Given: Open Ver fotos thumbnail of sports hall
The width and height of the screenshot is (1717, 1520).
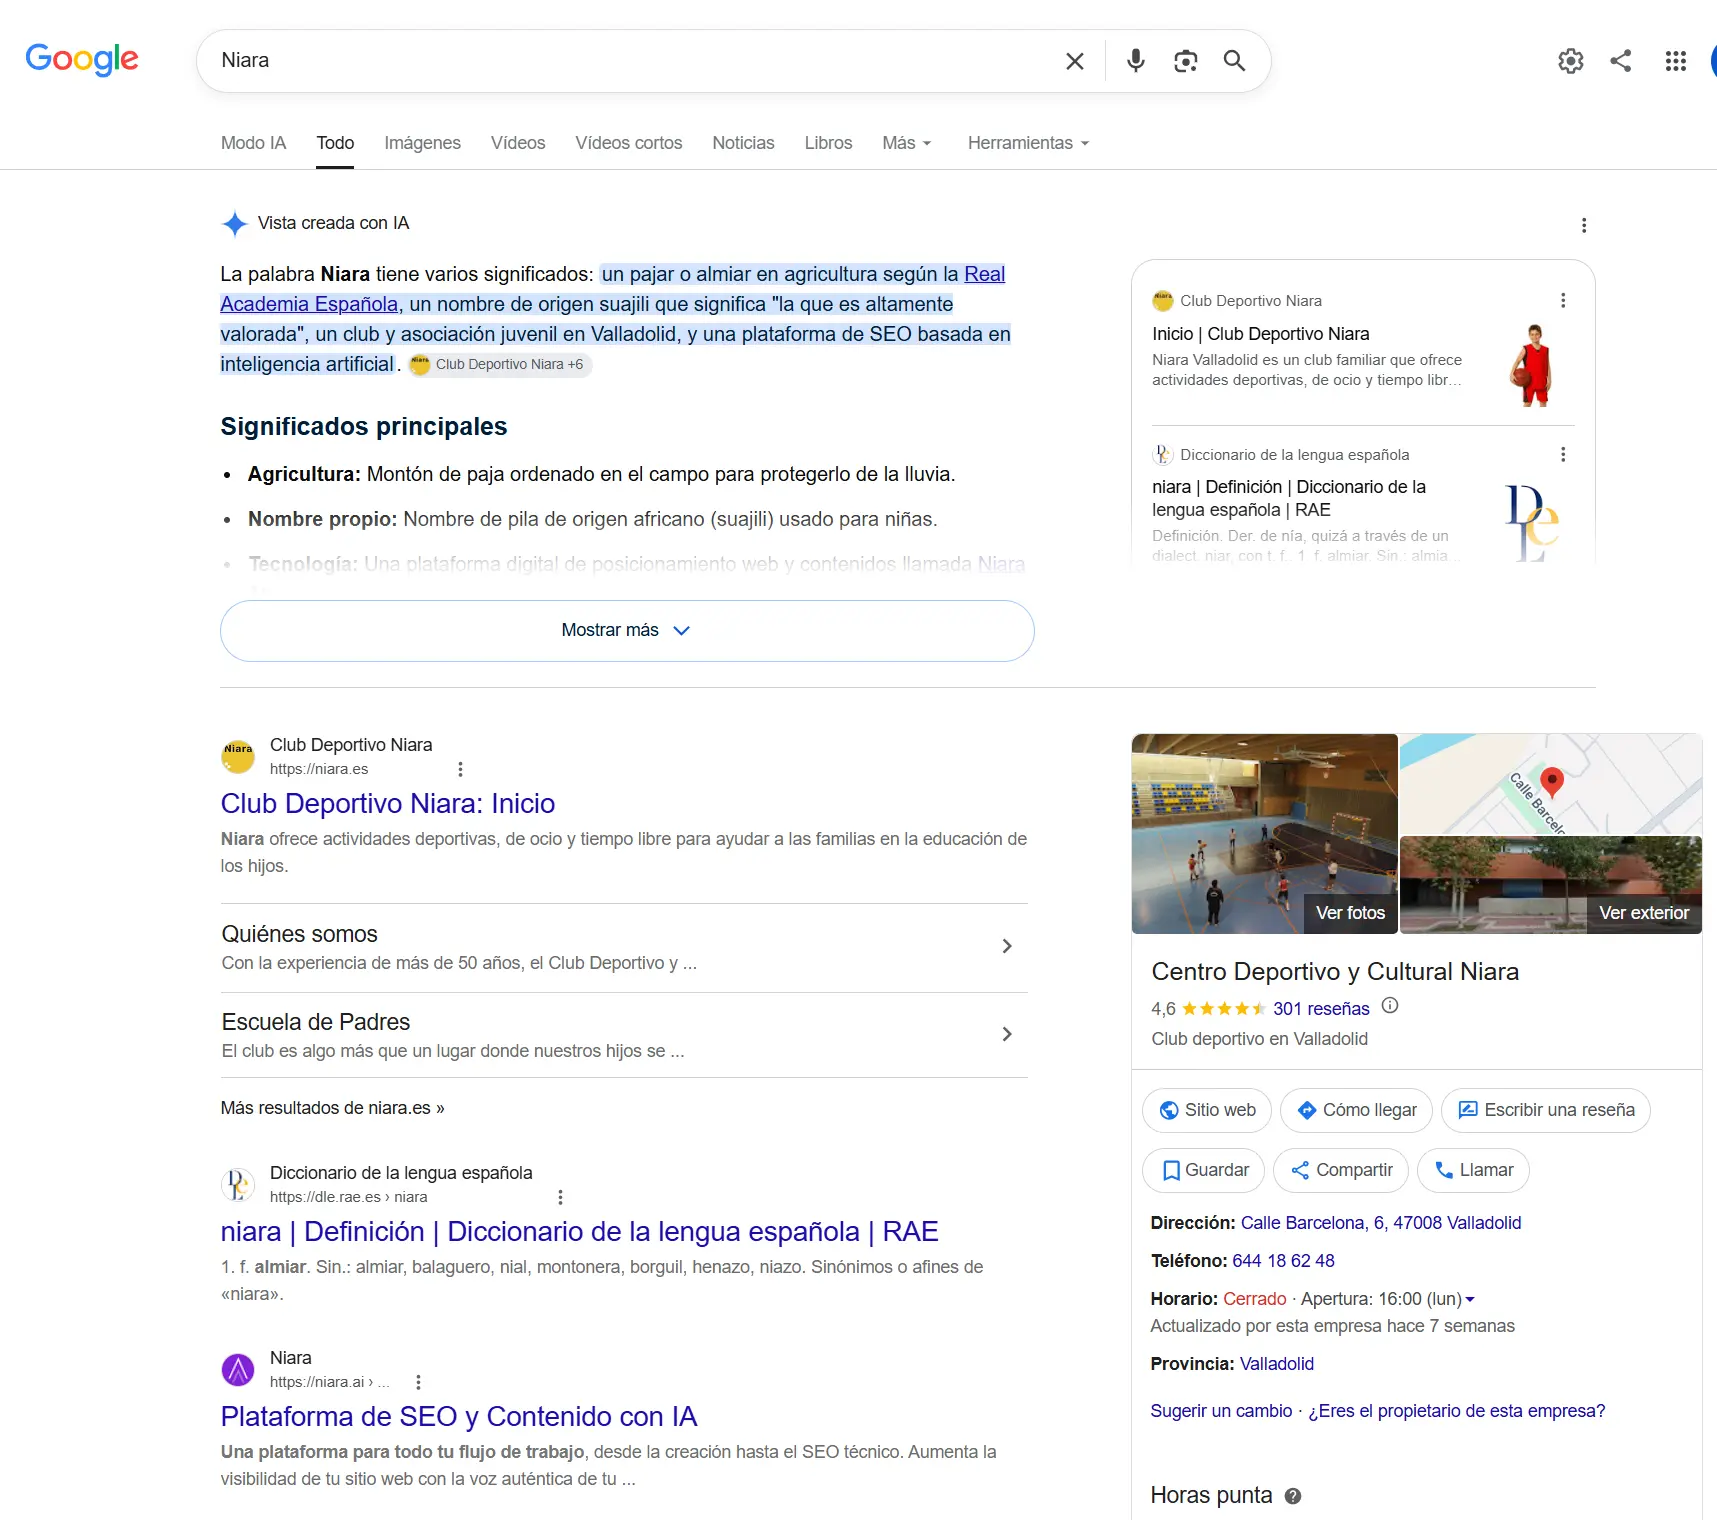Looking at the screenshot, I should click(1265, 834).
